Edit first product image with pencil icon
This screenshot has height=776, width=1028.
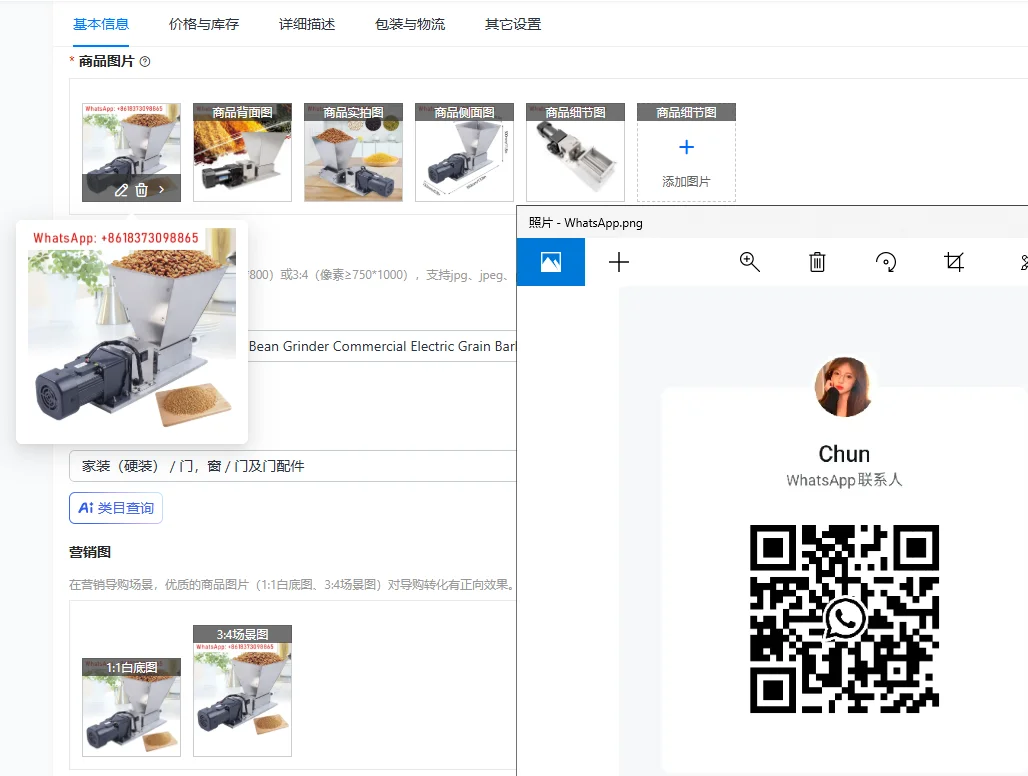point(121,189)
